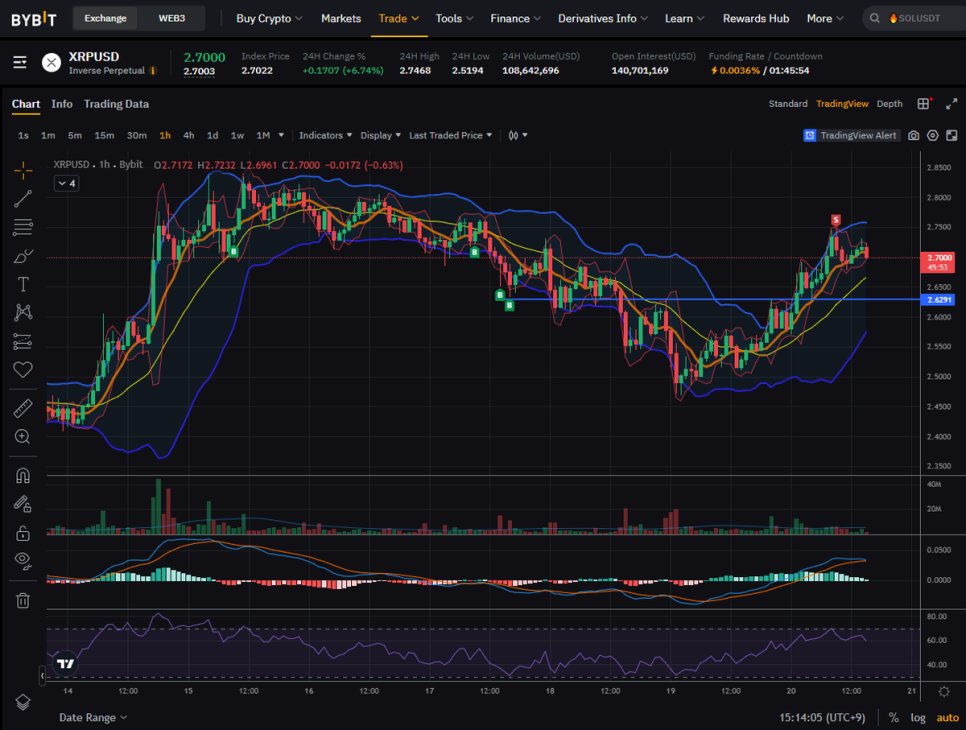The width and height of the screenshot is (966, 730).
Task: Switch to the Info tab
Action: pos(62,104)
